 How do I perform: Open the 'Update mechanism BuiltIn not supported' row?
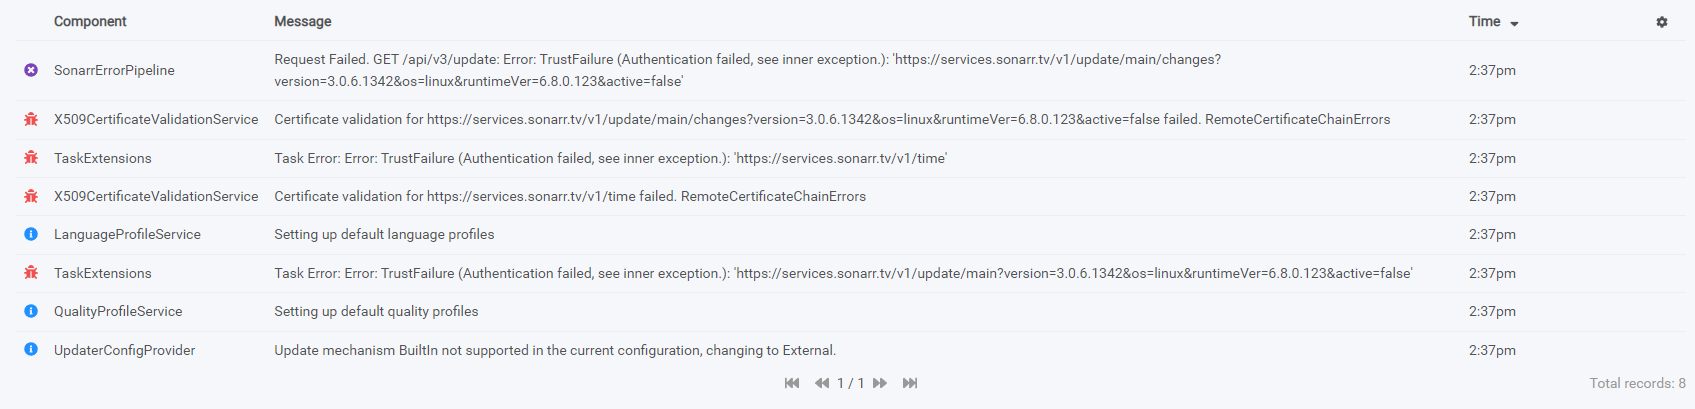point(847,350)
